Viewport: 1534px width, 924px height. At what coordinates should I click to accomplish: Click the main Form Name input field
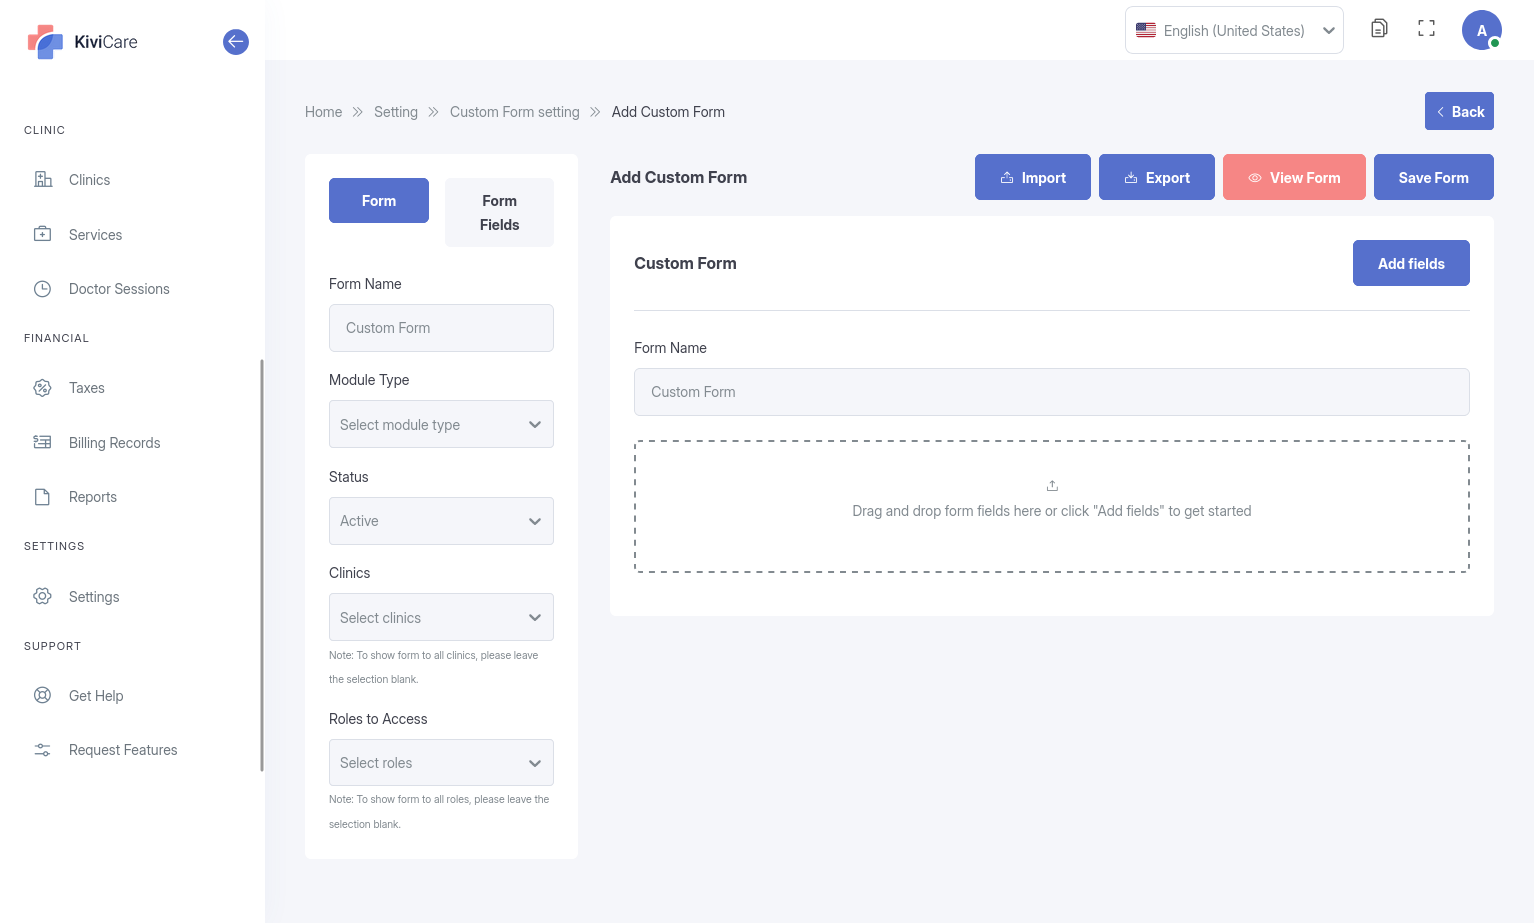(1052, 392)
